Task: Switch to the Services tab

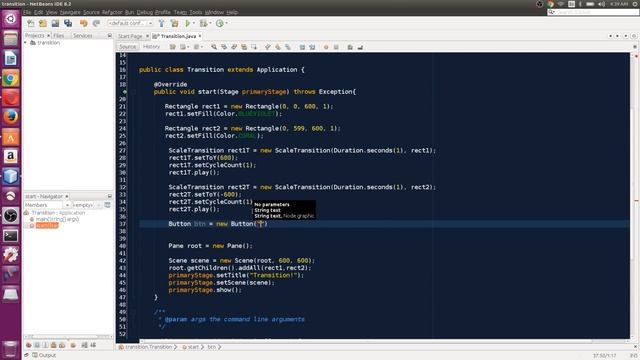Action: [x=82, y=36]
